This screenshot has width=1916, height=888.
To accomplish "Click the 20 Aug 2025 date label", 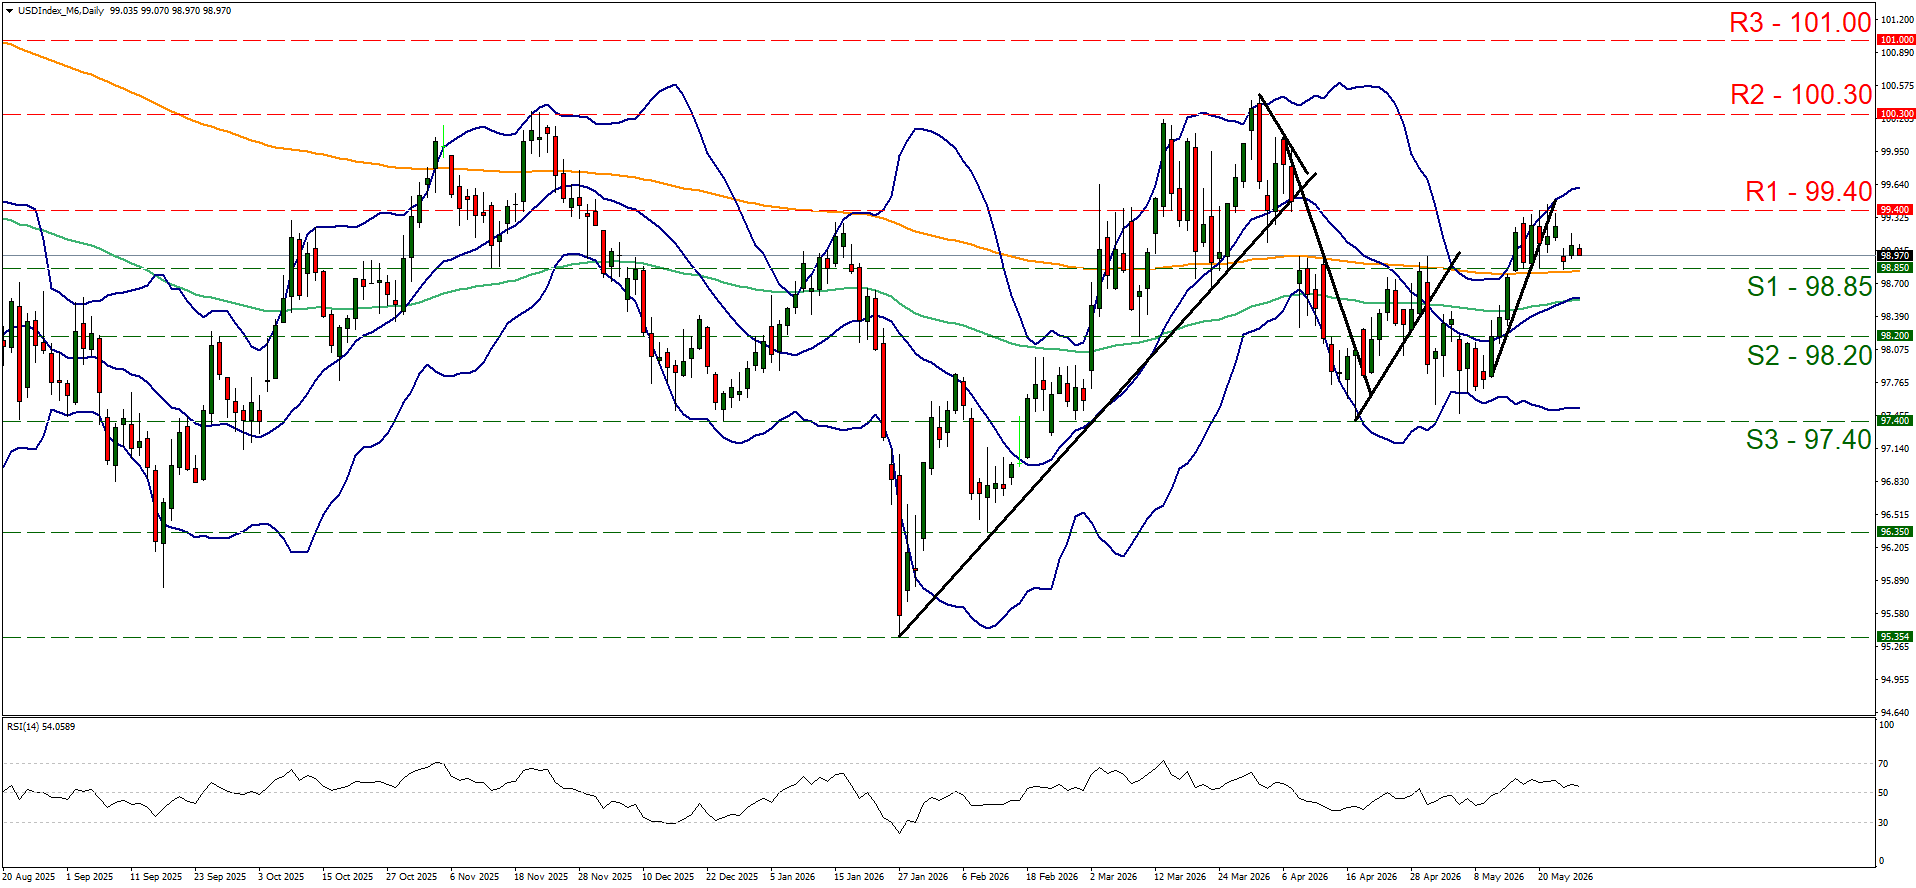I will (x=29, y=877).
